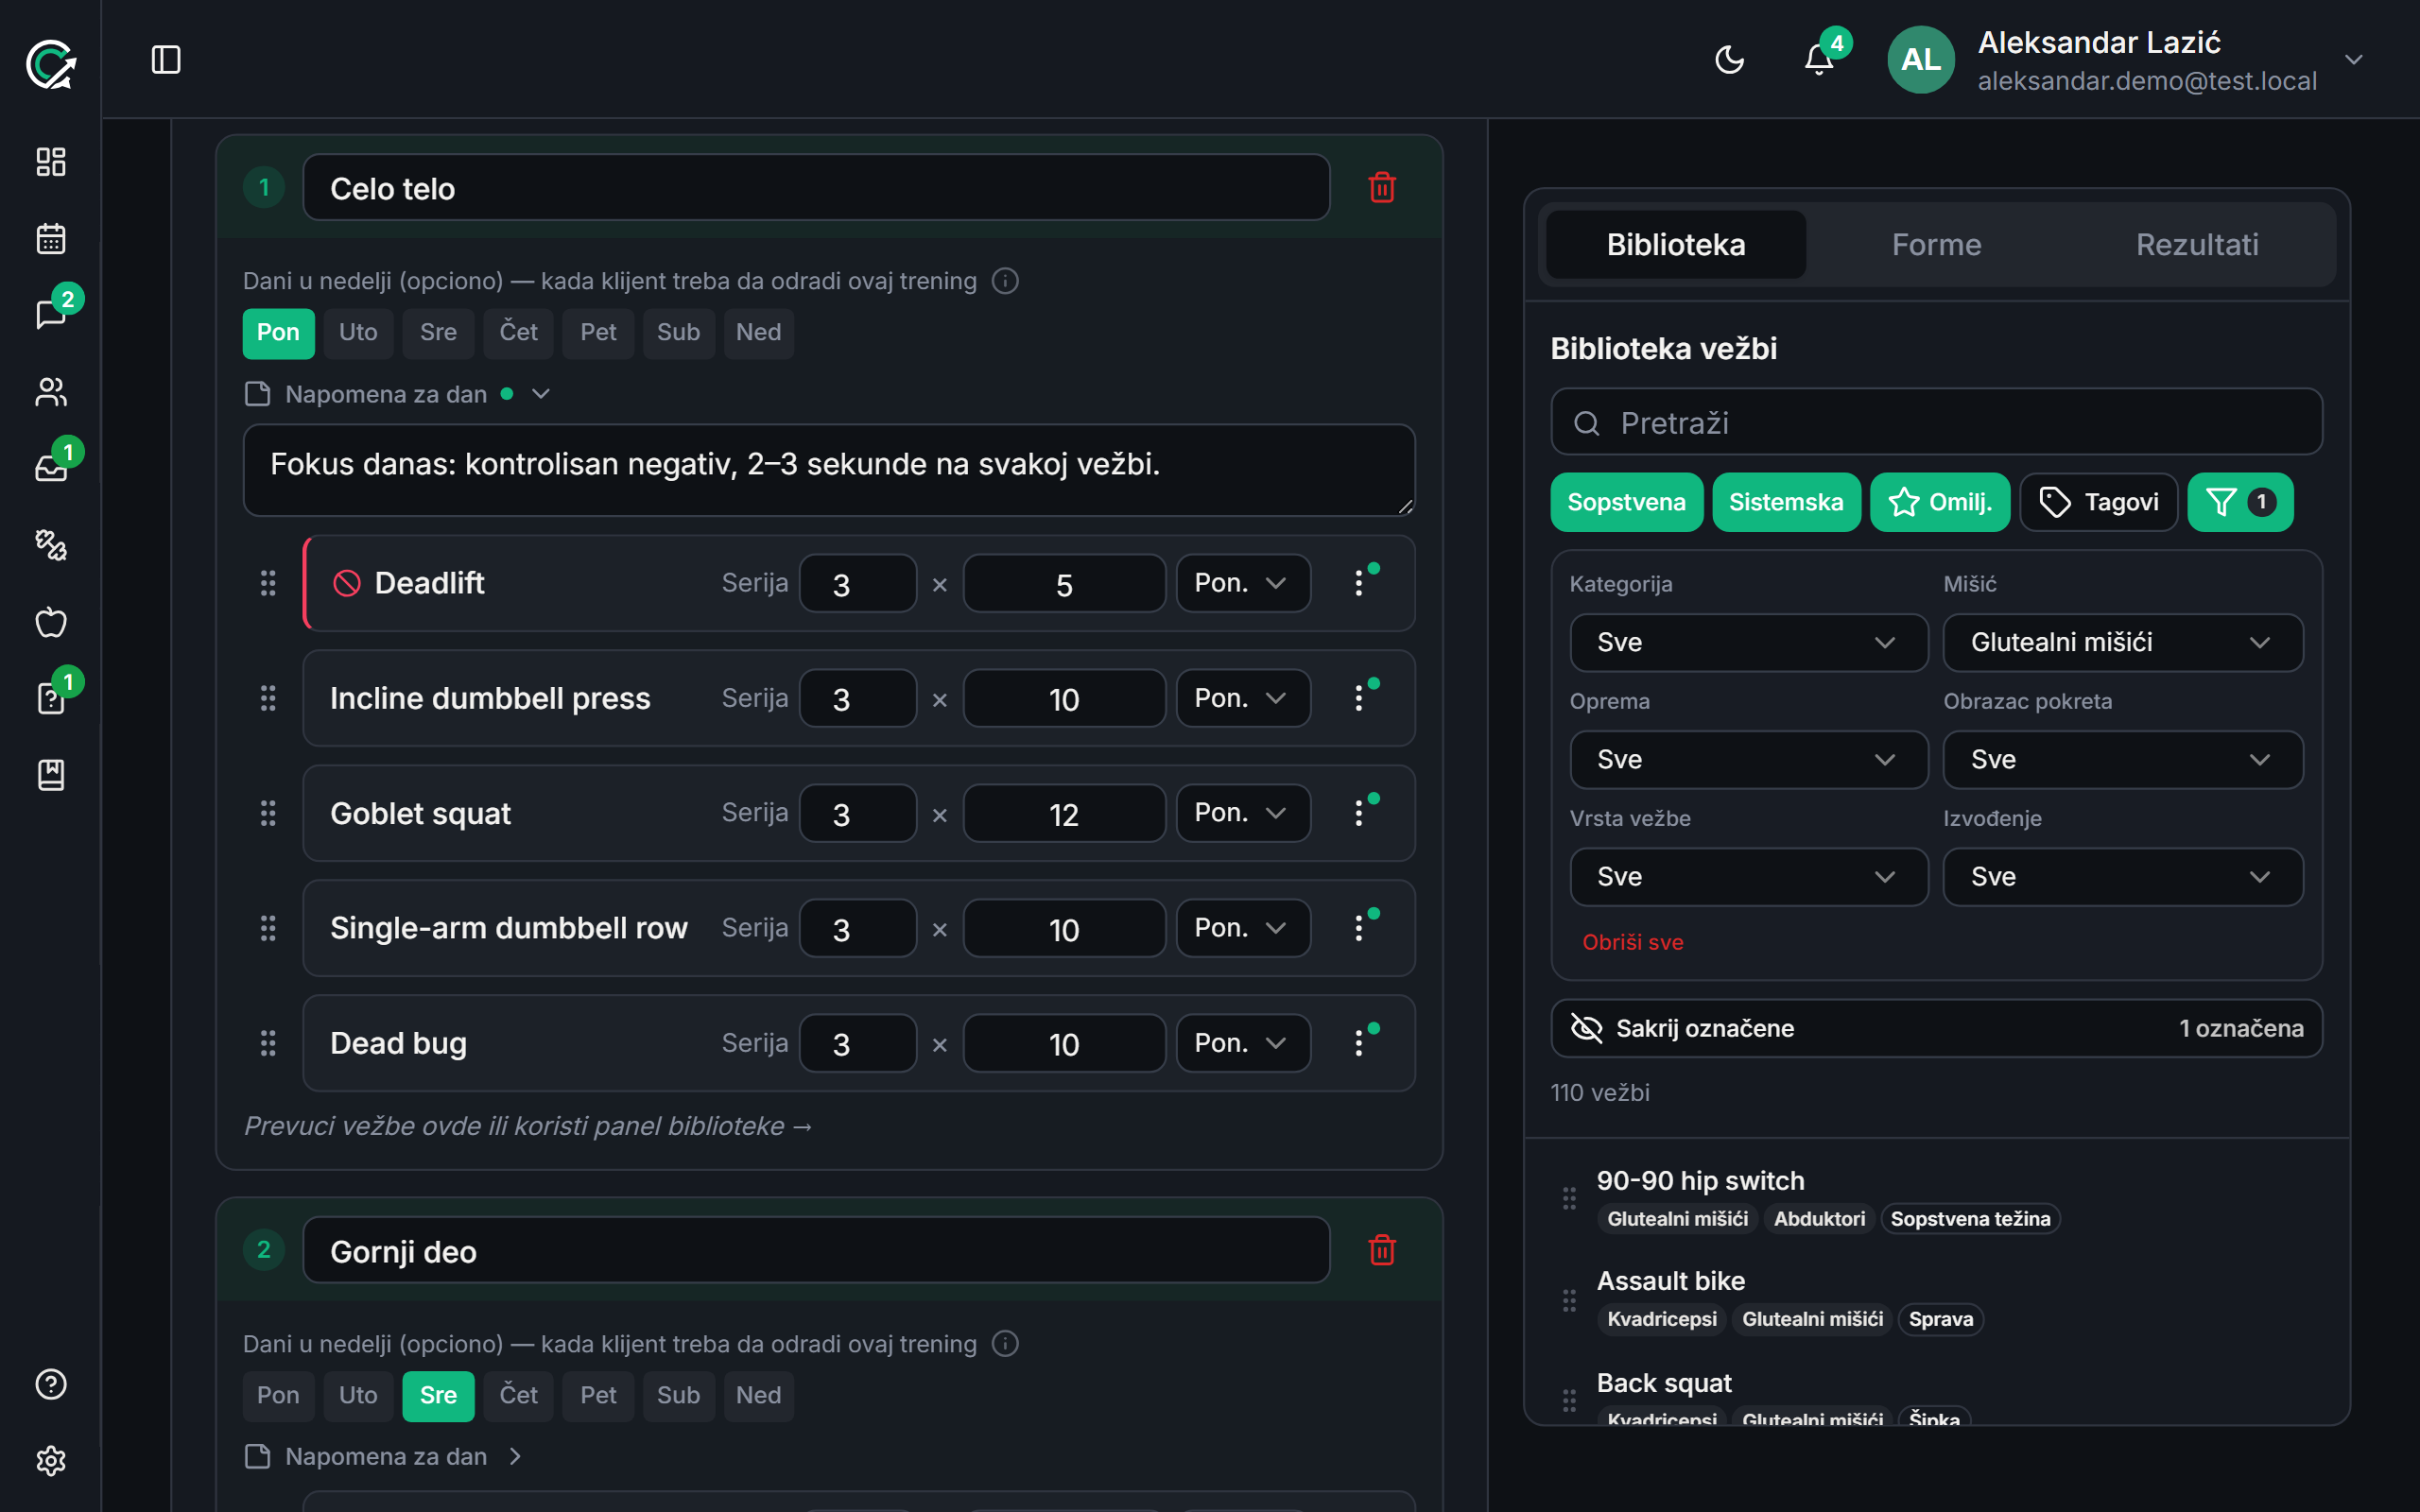Open the Tagovi tag filter

pos(2098,502)
